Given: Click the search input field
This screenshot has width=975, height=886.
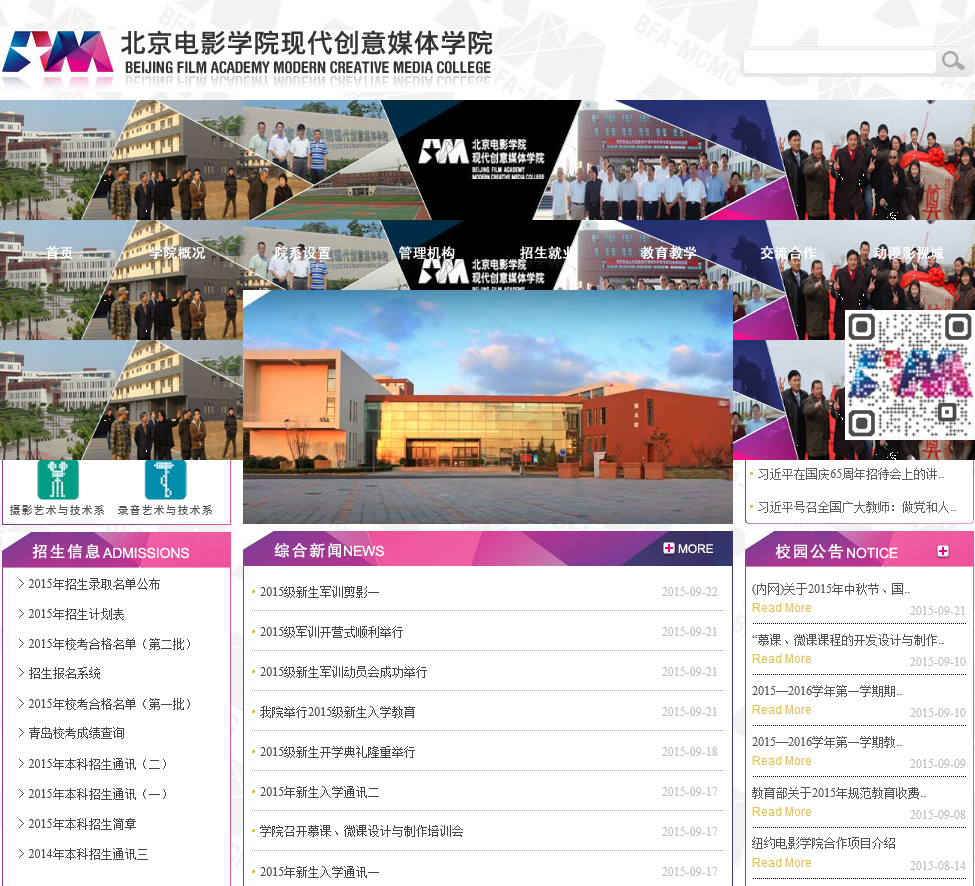Looking at the screenshot, I should coord(840,62).
